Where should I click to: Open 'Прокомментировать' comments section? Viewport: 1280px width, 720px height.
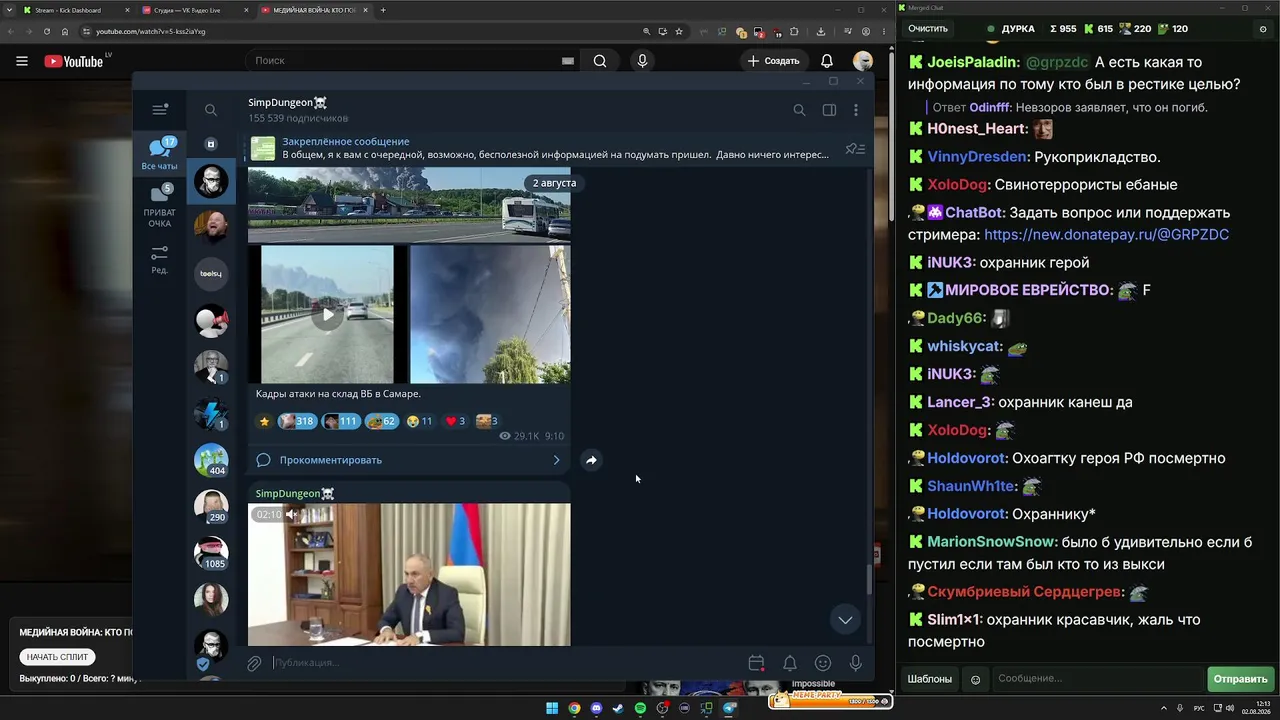409,460
